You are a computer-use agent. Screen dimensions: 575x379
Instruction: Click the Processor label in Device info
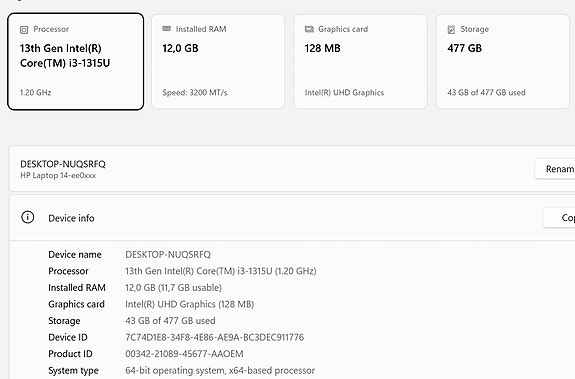click(68, 271)
